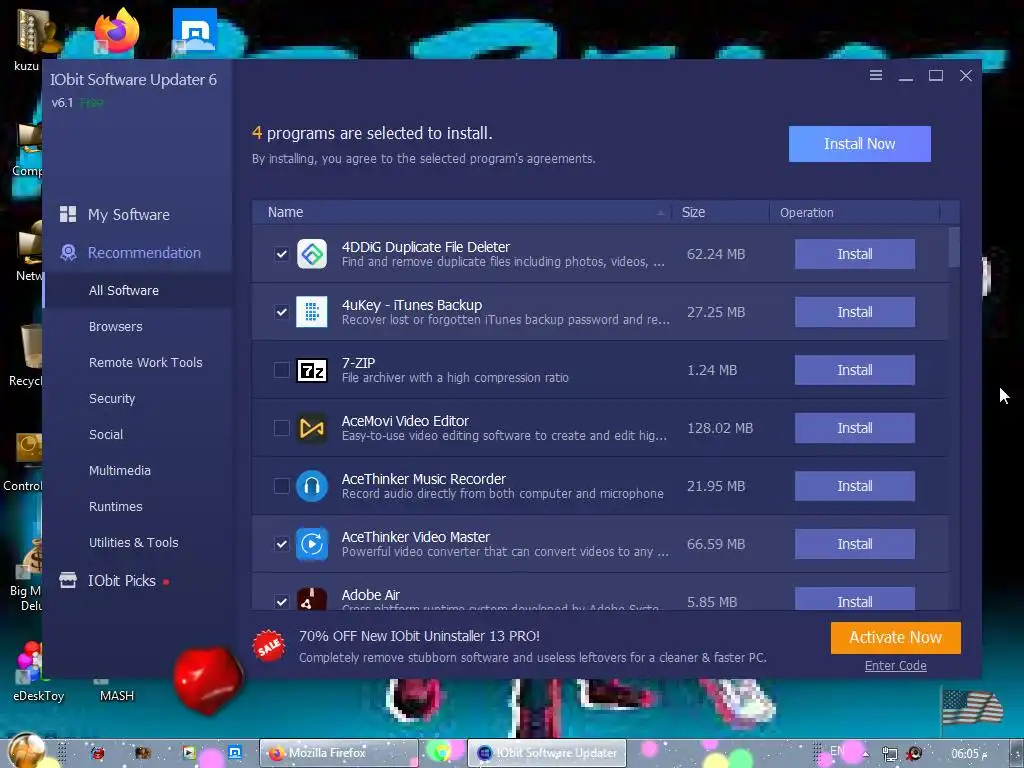
Task: Sort the list by the Size column
Action: [x=720, y=212]
